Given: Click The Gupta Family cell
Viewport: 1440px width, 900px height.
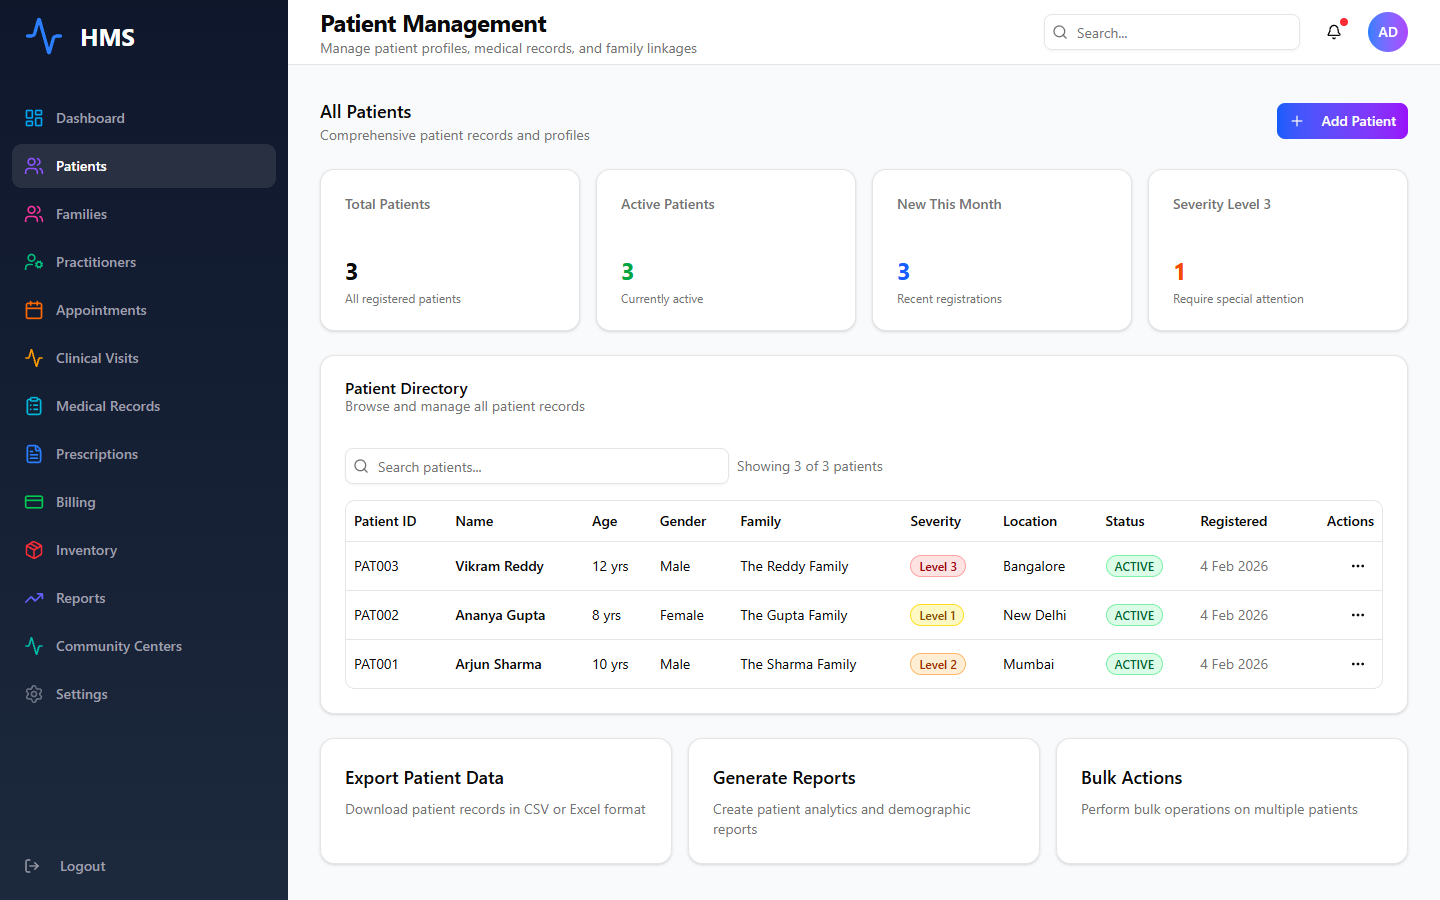Looking at the screenshot, I should tap(794, 615).
